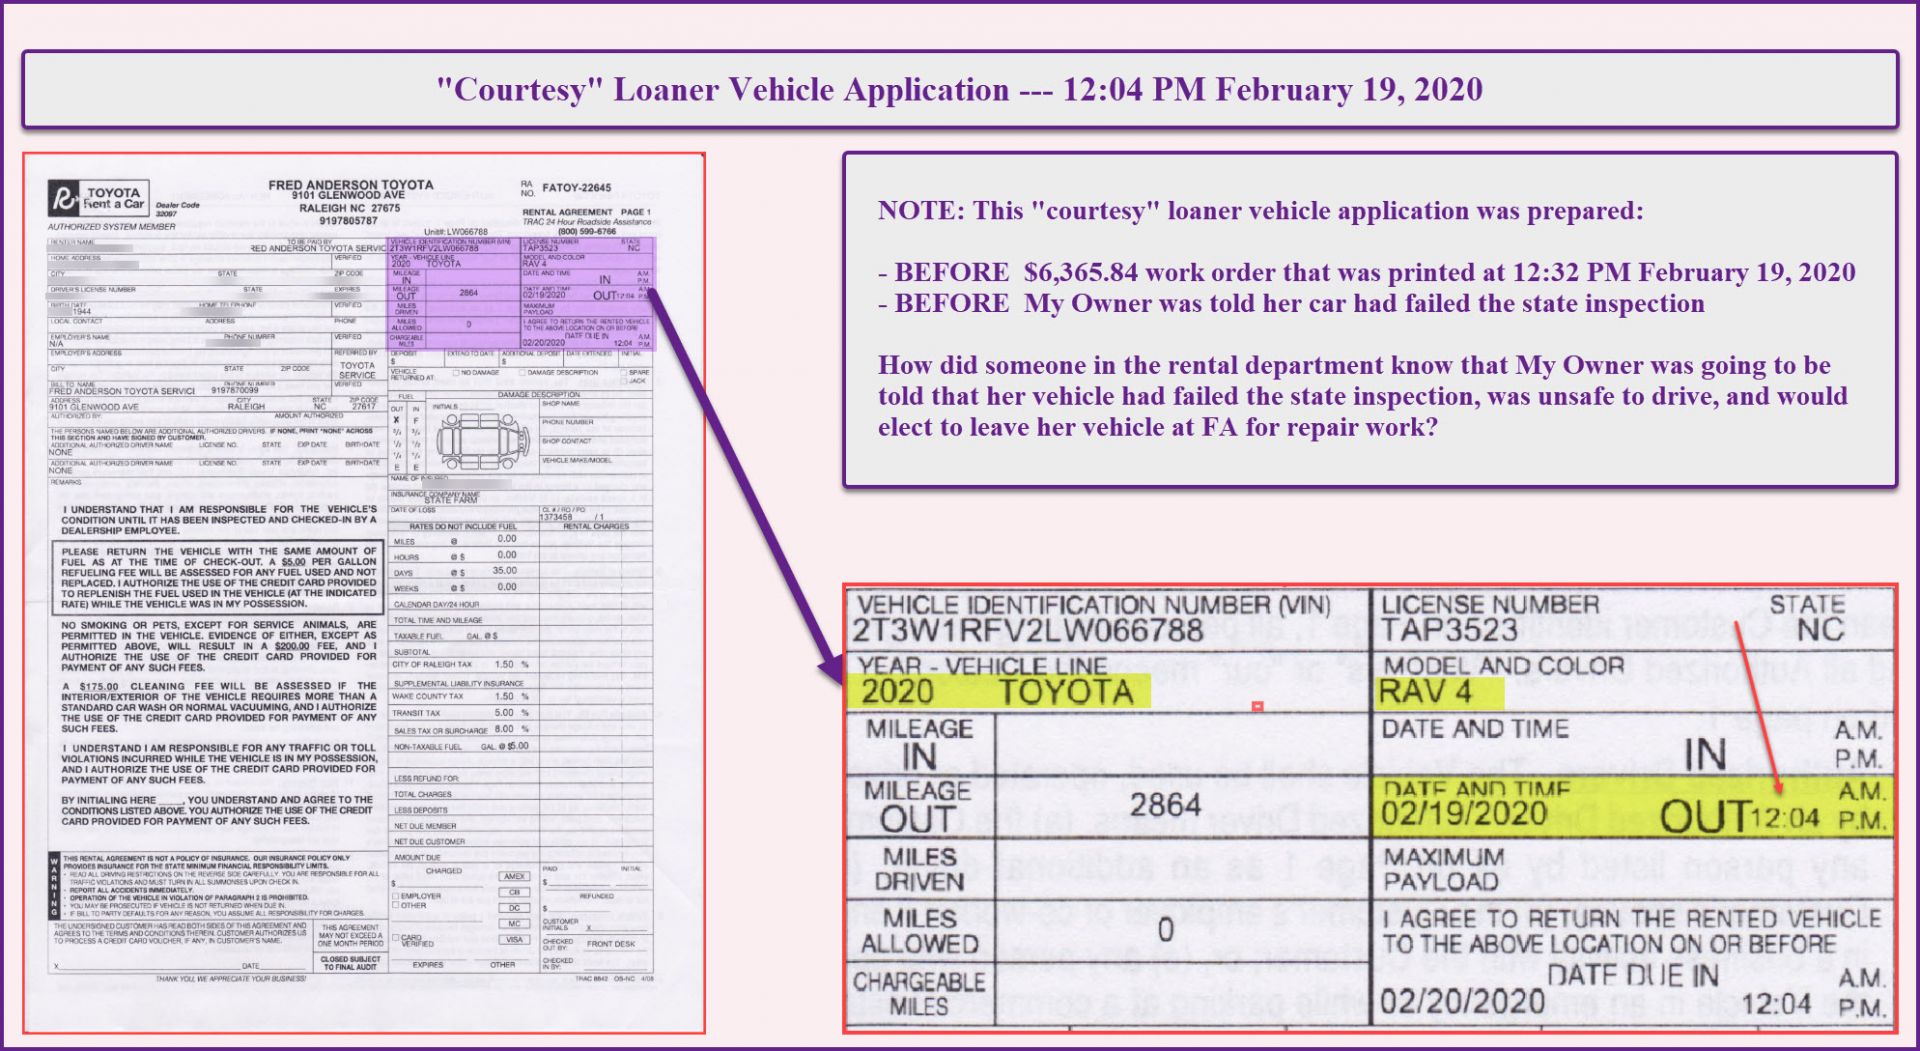Click the license number TAP3523 in enlarged crop
The image size is (1920, 1051).
tap(1449, 630)
